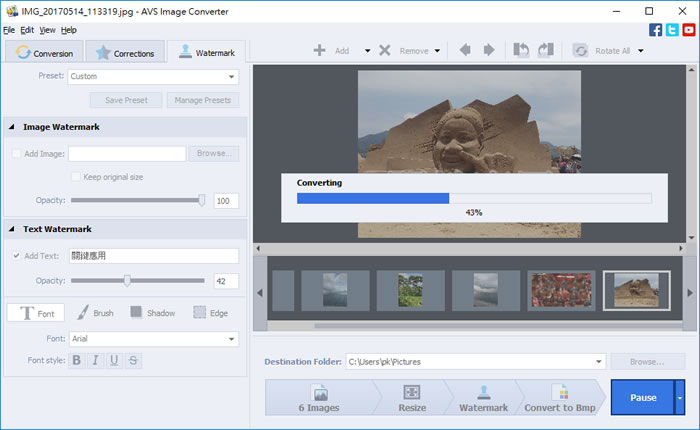Toggle Underline font style
The image size is (700, 430).
[x=114, y=360]
